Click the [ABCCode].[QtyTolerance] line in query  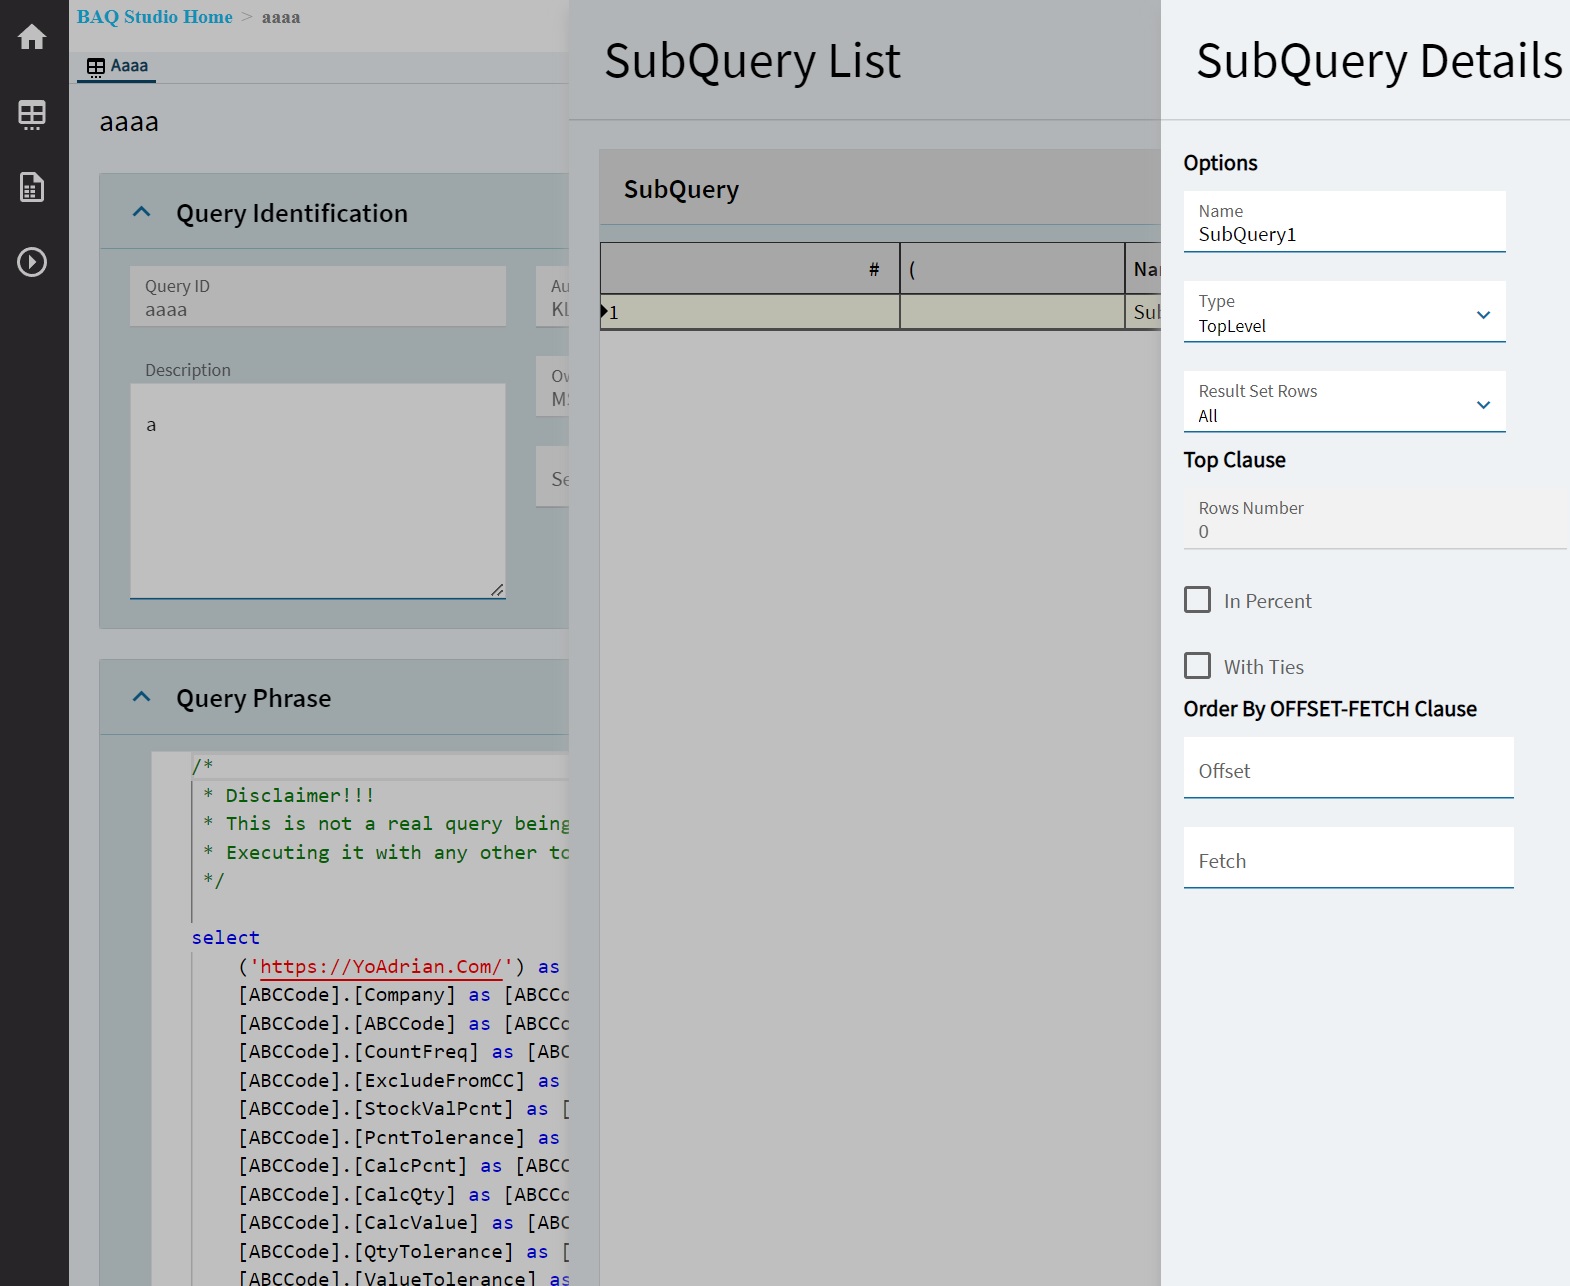click(403, 1252)
